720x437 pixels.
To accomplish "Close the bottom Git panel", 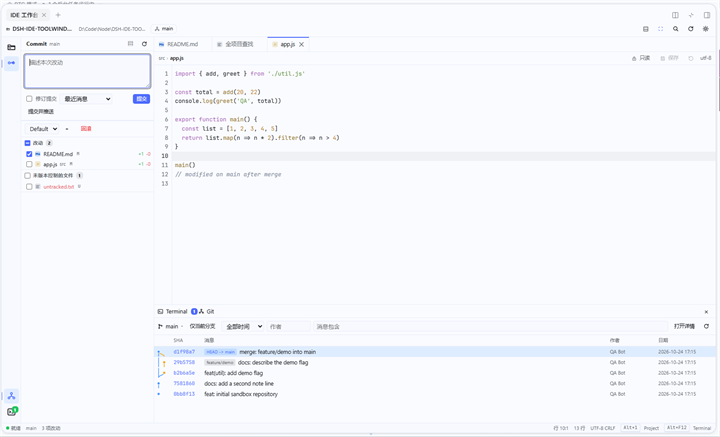I will tap(706, 312).
